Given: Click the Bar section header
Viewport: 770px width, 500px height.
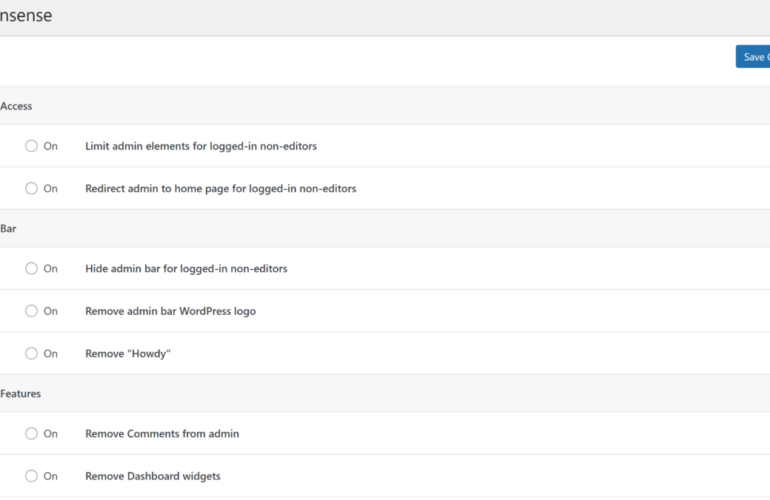Looking at the screenshot, I should point(8,228).
